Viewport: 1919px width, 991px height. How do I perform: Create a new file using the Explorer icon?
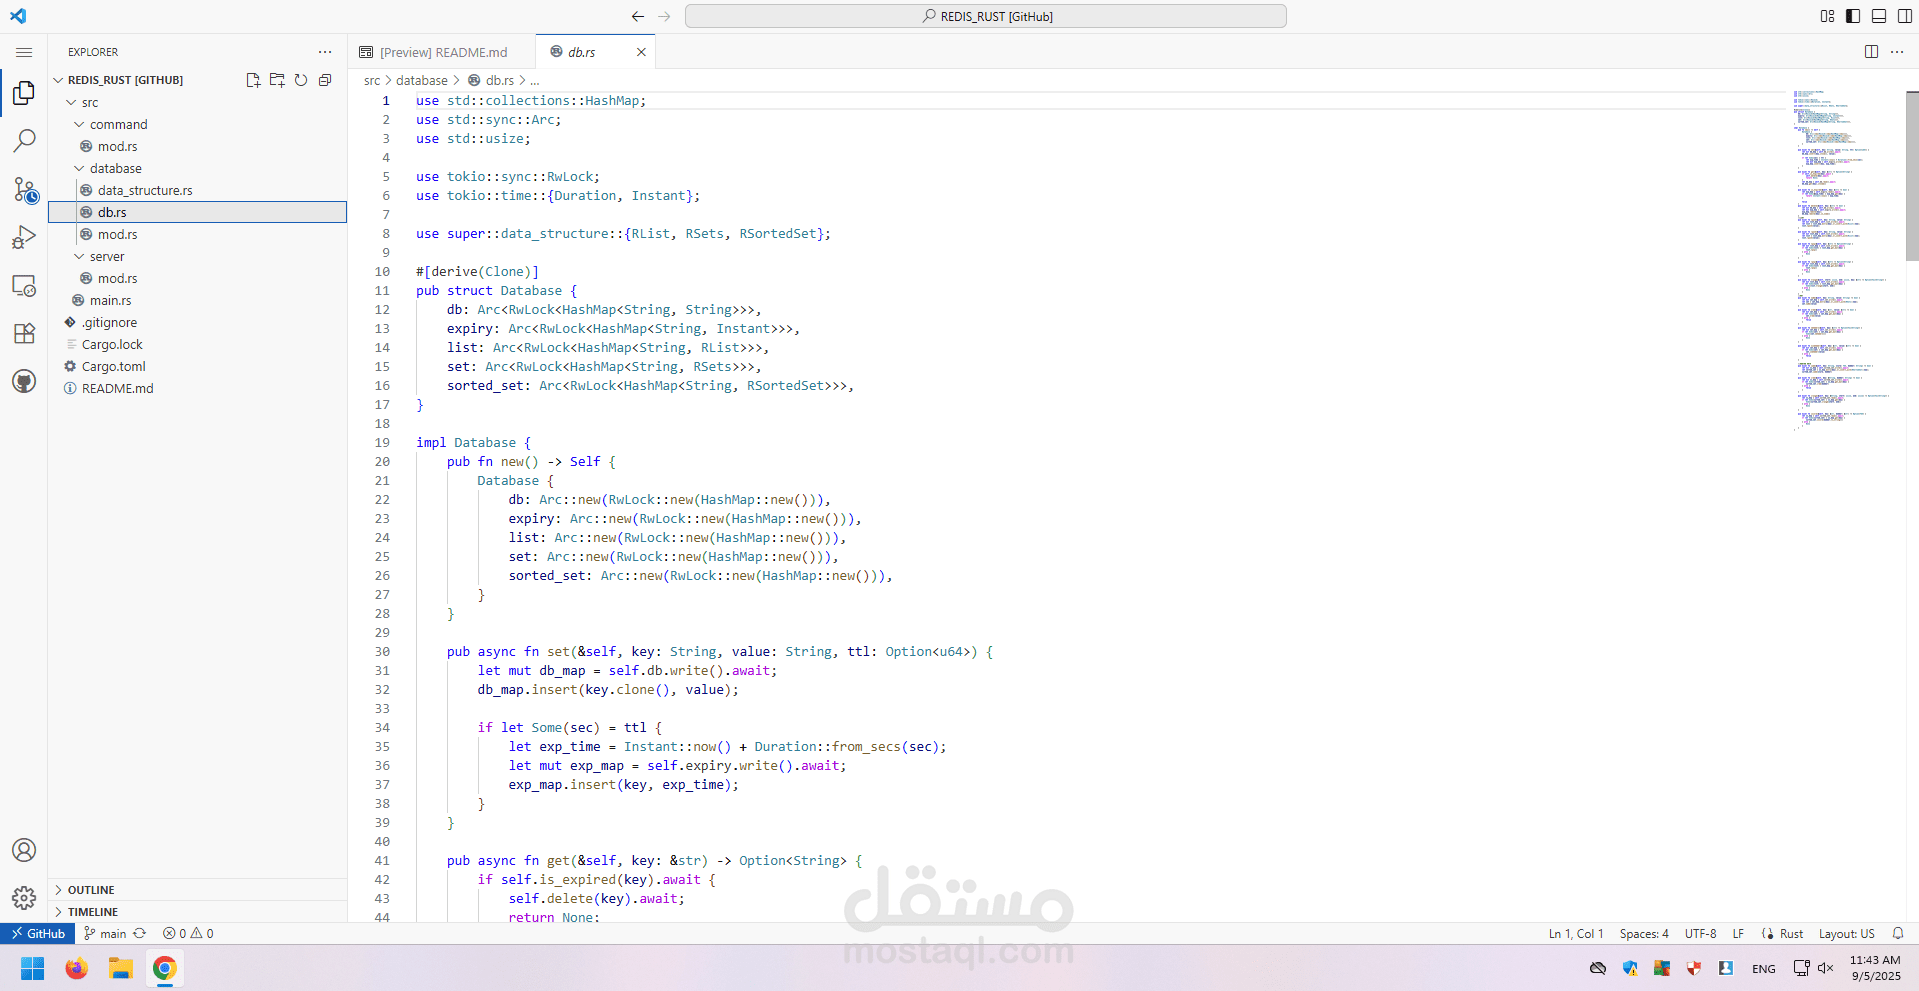[x=253, y=80]
